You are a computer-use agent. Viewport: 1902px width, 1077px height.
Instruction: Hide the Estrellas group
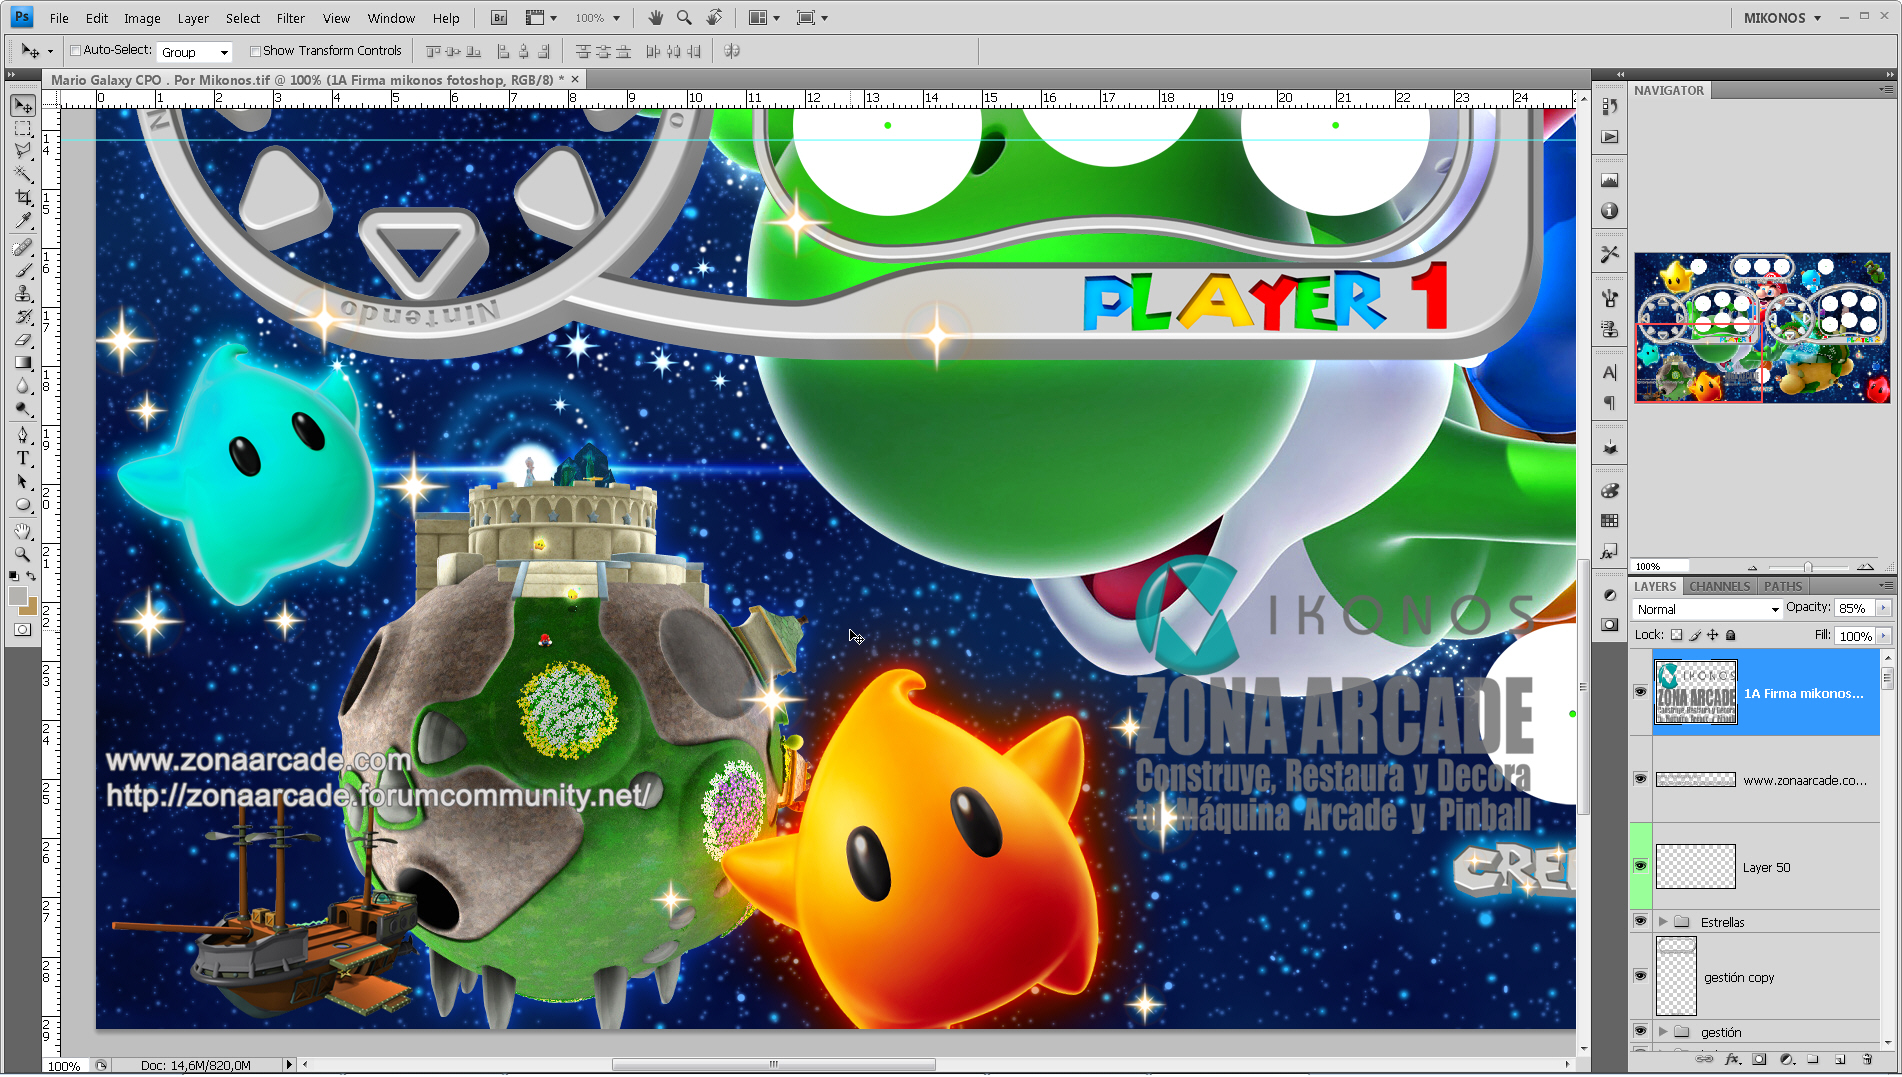click(x=1640, y=920)
